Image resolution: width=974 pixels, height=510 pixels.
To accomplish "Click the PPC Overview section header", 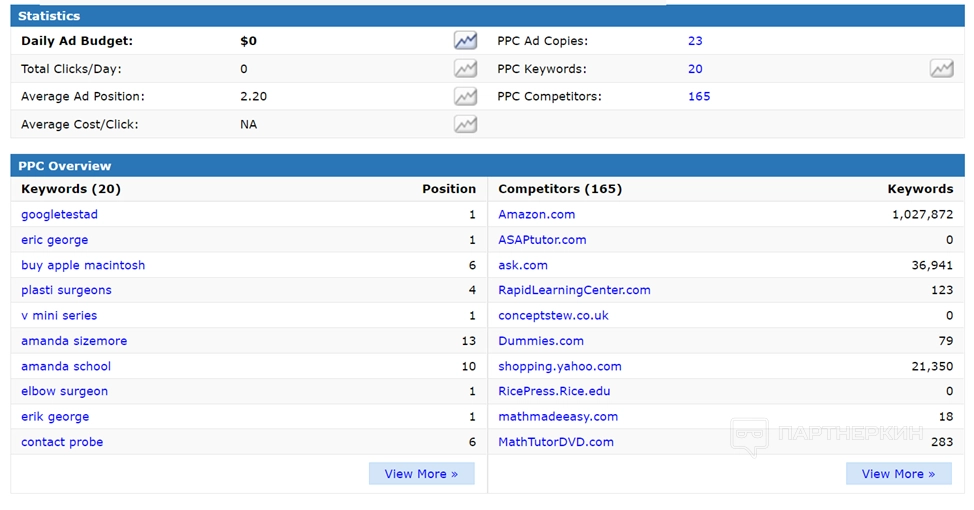I will pyautogui.click(x=487, y=166).
